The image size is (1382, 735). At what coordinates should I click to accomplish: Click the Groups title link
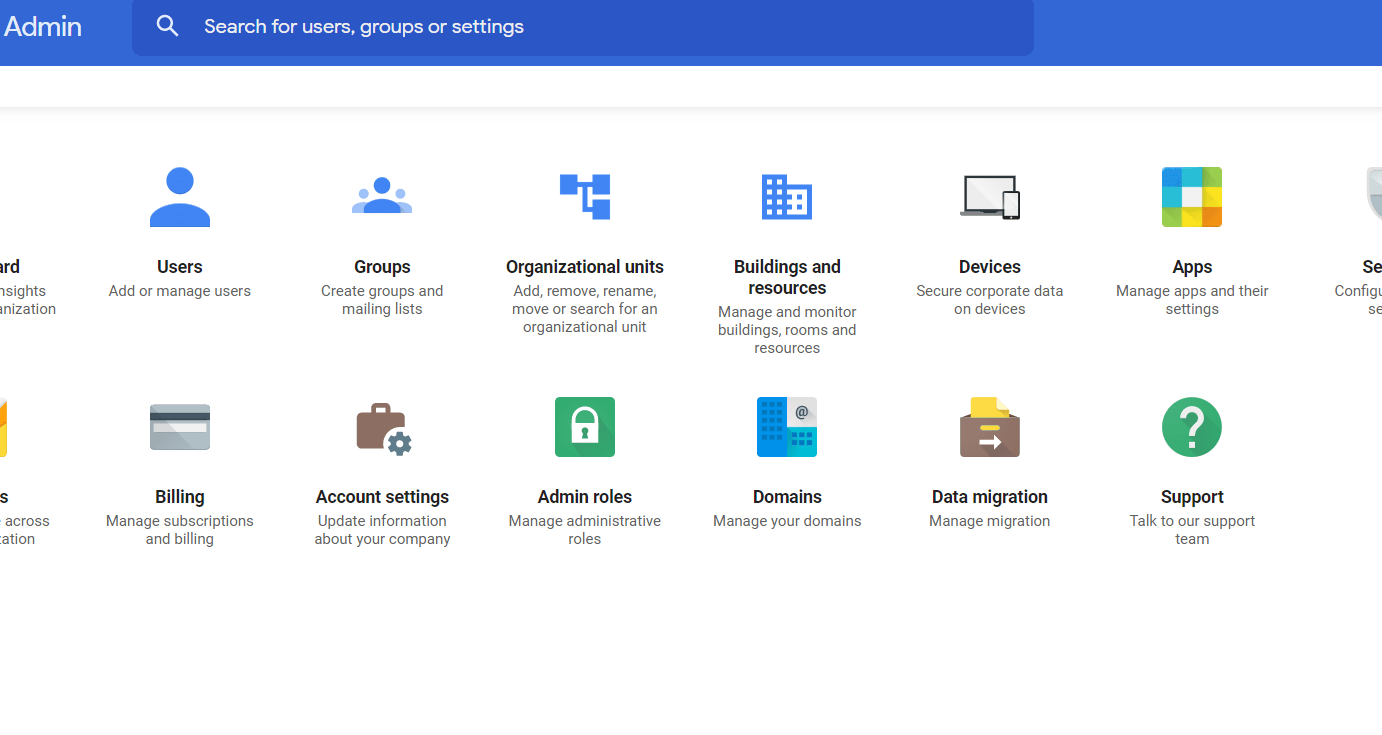pyautogui.click(x=382, y=267)
